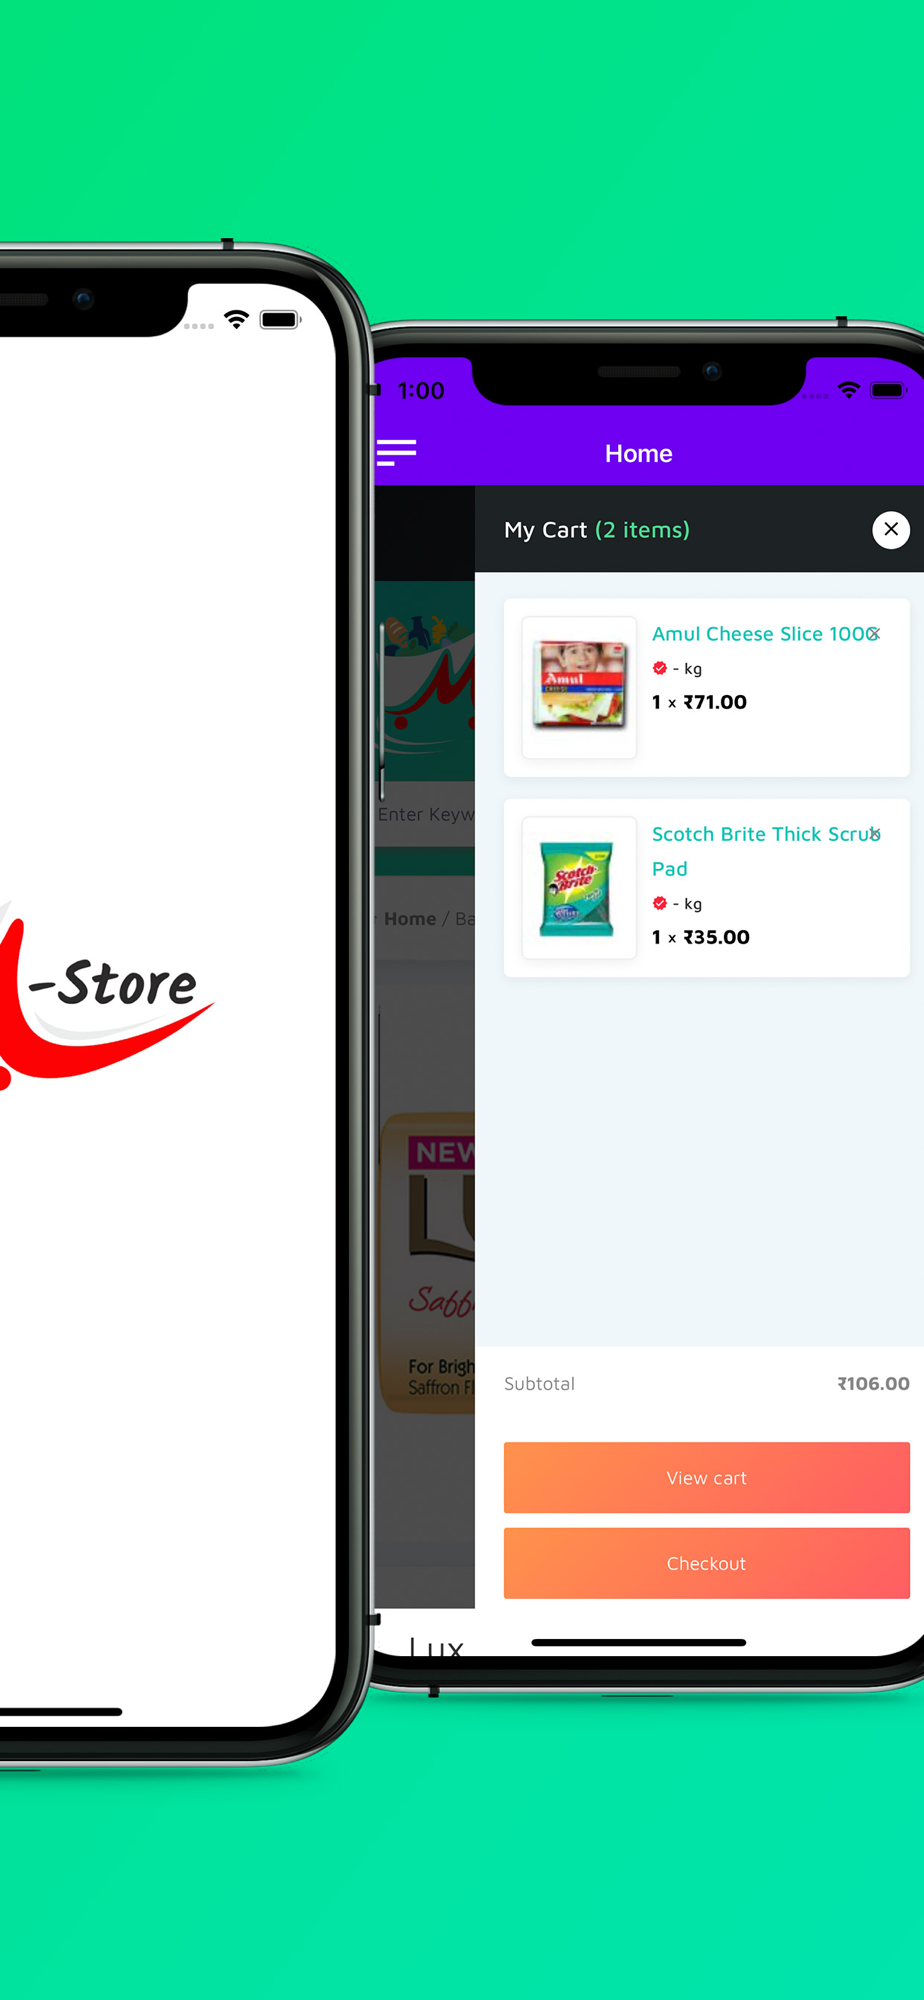Tap the red verified badge on Scotch Brite item
924x2000 pixels.
660,903
